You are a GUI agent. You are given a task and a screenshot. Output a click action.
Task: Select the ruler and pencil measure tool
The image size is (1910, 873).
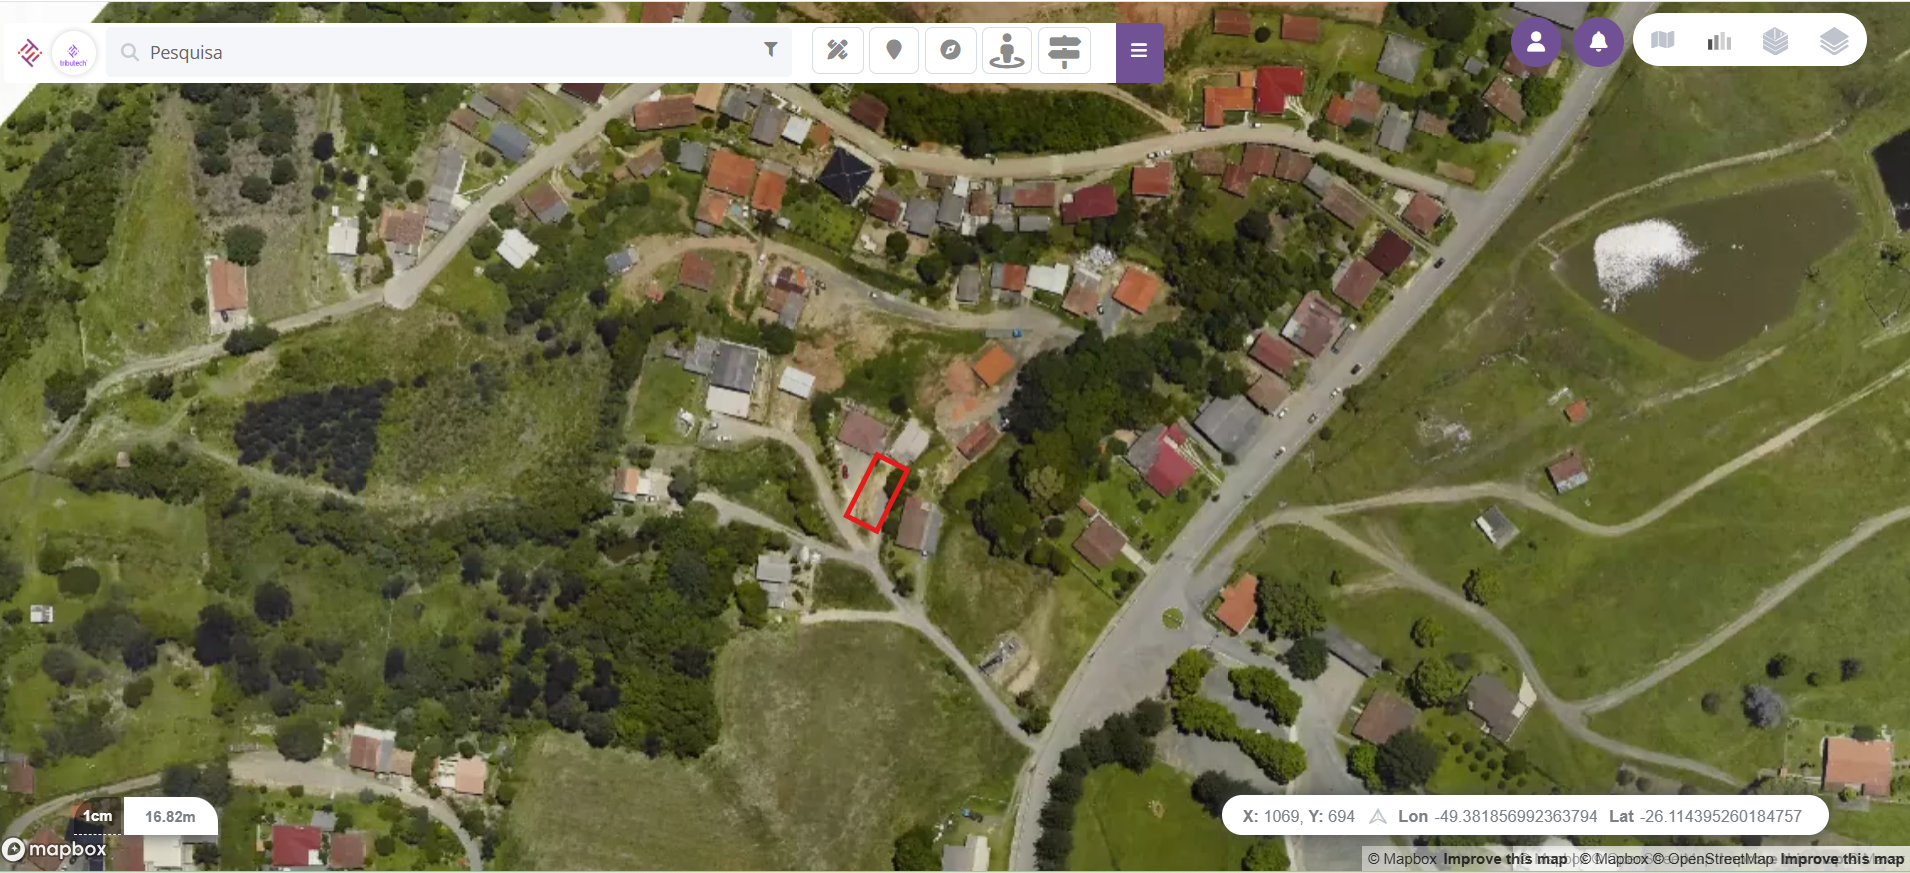point(837,50)
